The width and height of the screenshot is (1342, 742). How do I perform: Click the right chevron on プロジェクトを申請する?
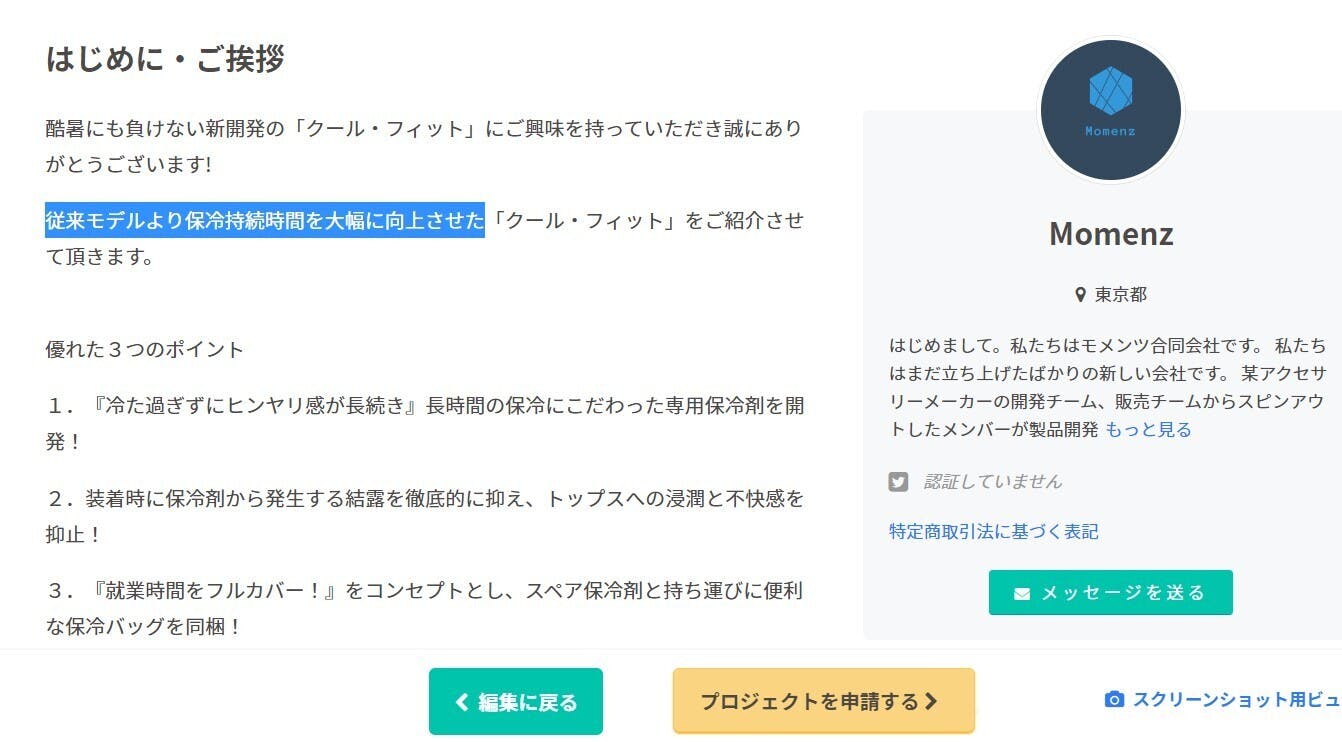point(931,702)
